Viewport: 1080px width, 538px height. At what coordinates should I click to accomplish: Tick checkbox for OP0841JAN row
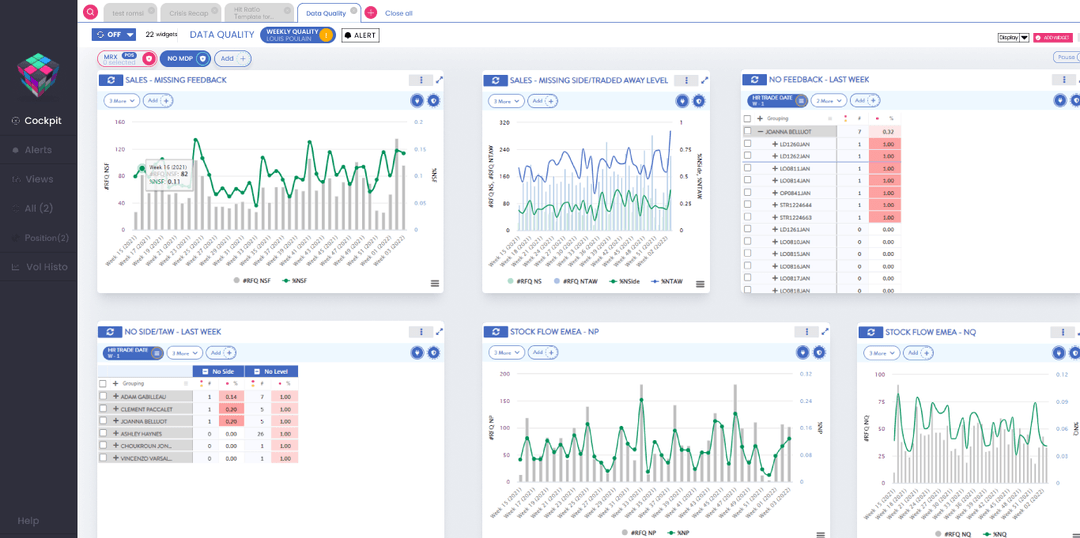(747, 192)
